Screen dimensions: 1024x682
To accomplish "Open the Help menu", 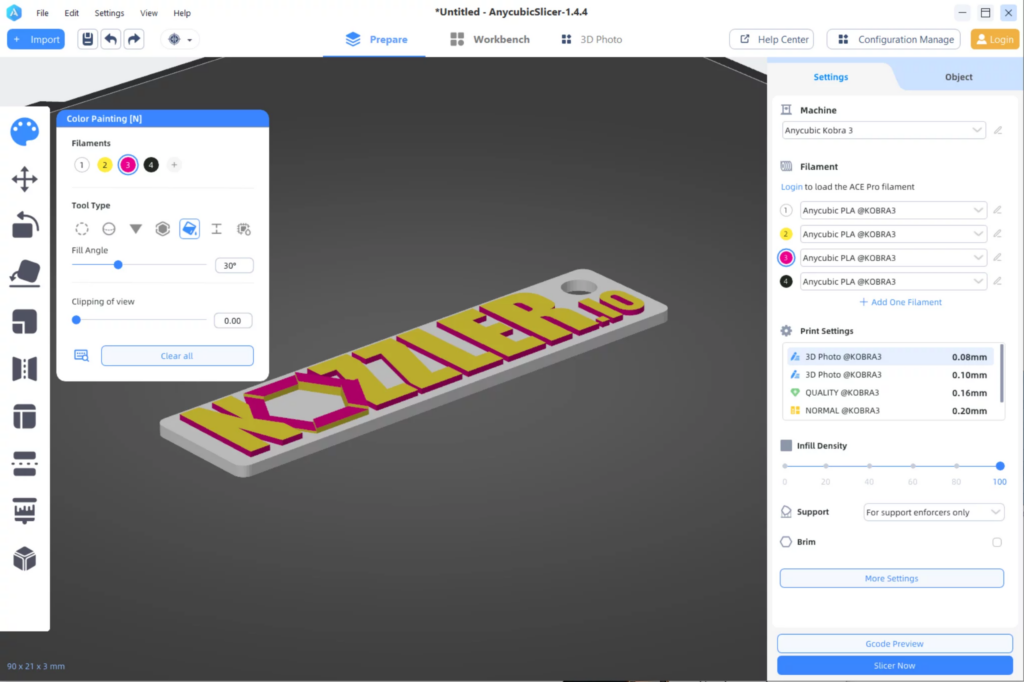I will (x=182, y=13).
